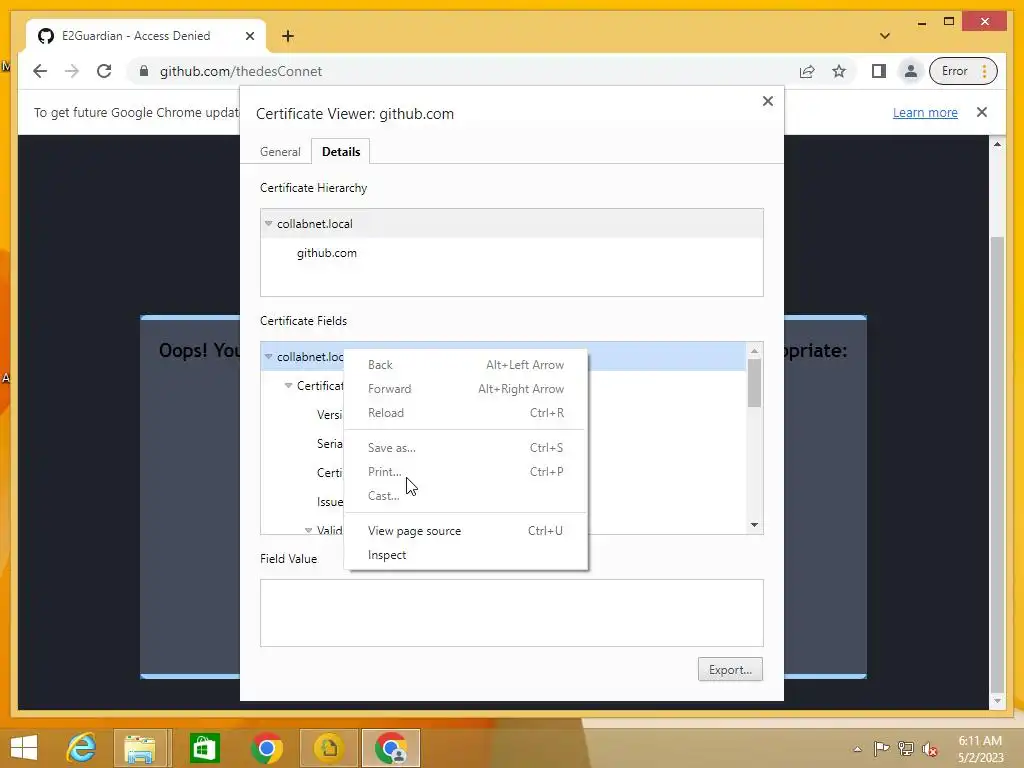Choose Back from the context menu
Viewport: 1024px width, 768px height.
pos(466,364)
